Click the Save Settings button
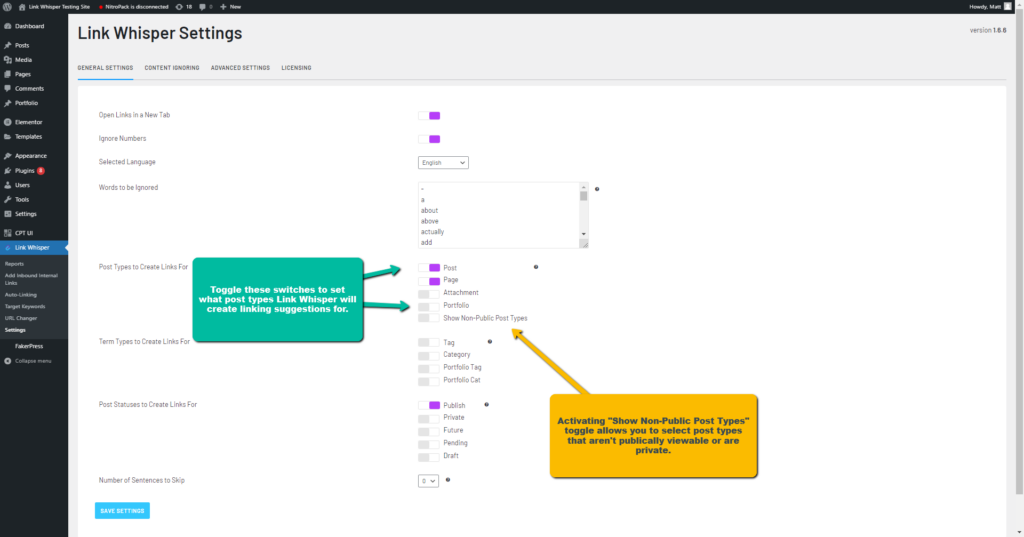Screen dimensions: 1024x537 (x=122, y=511)
